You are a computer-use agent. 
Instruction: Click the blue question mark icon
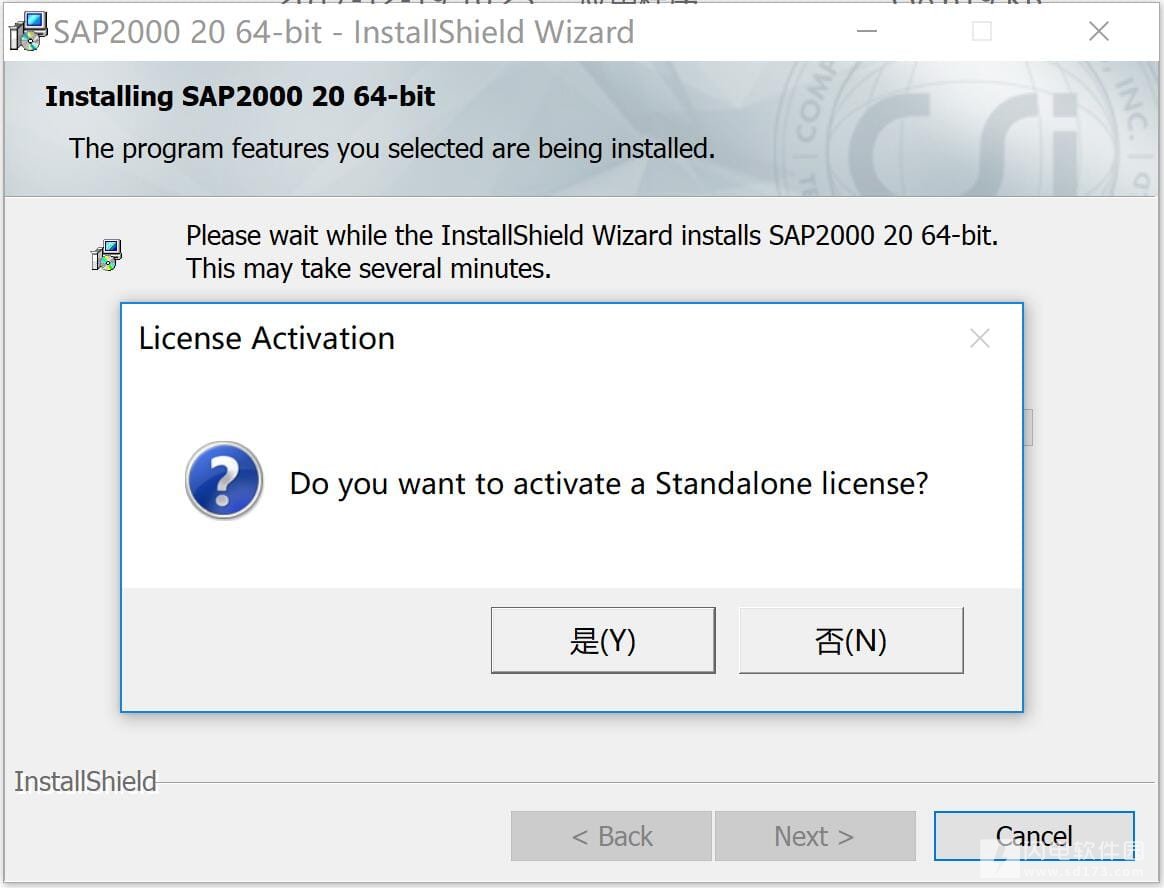223,480
